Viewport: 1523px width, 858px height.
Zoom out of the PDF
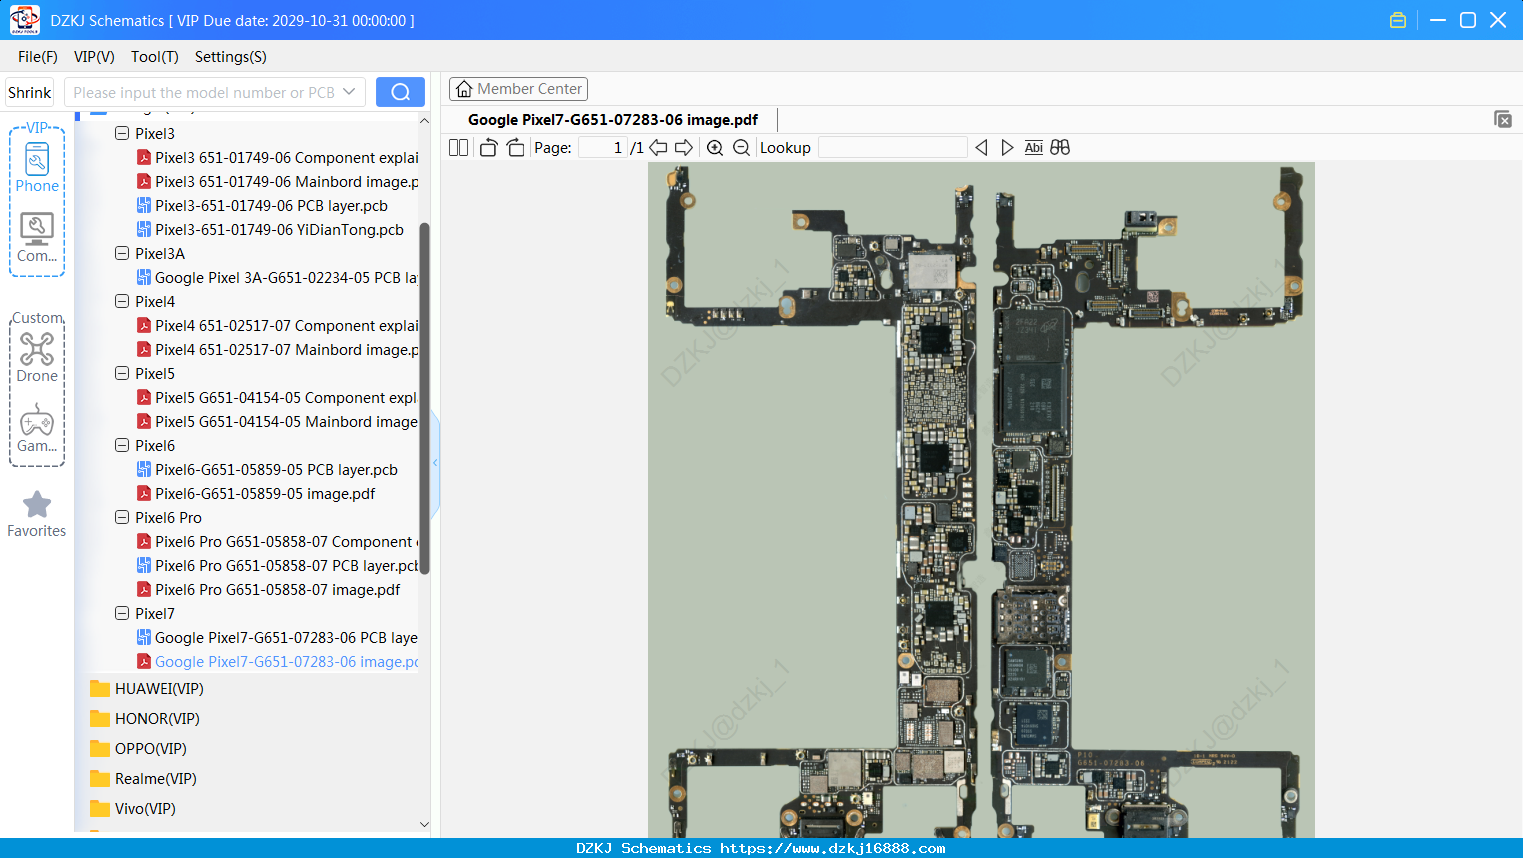click(741, 147)
